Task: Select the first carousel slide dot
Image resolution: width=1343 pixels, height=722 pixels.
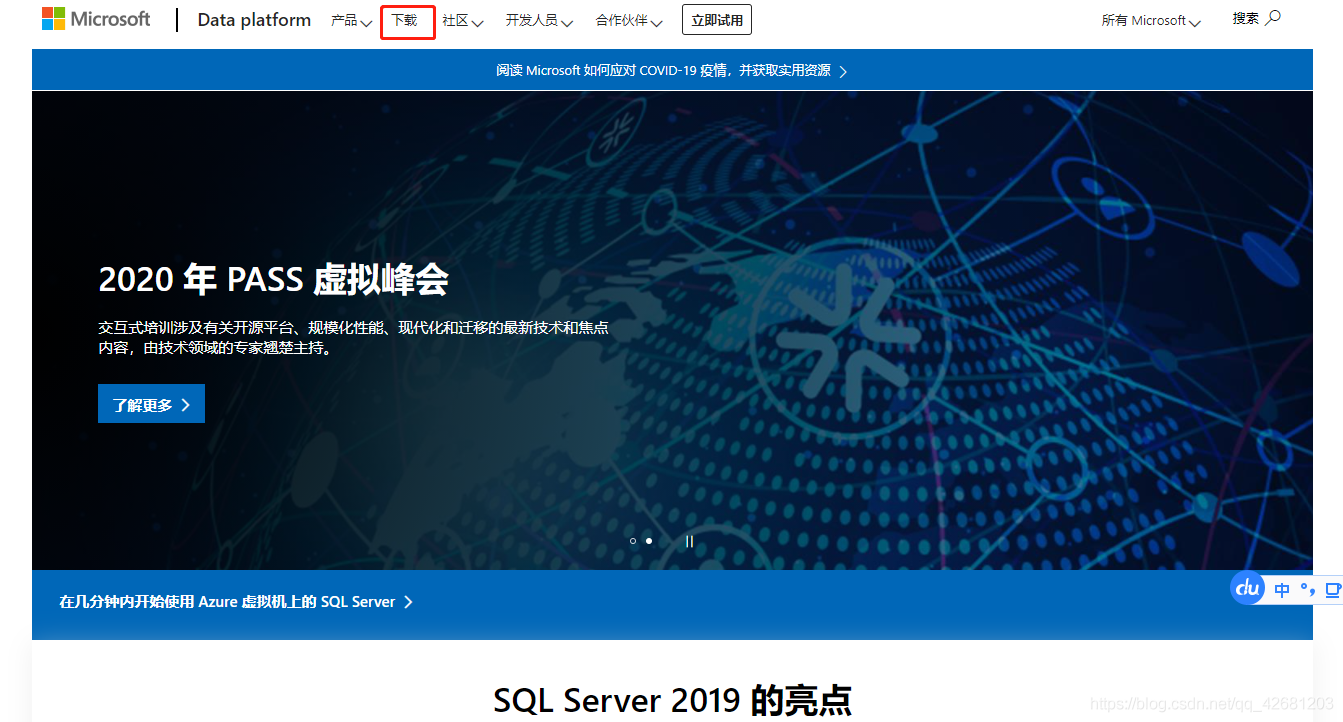Action: pyautogui.click(x=633, y=541)
